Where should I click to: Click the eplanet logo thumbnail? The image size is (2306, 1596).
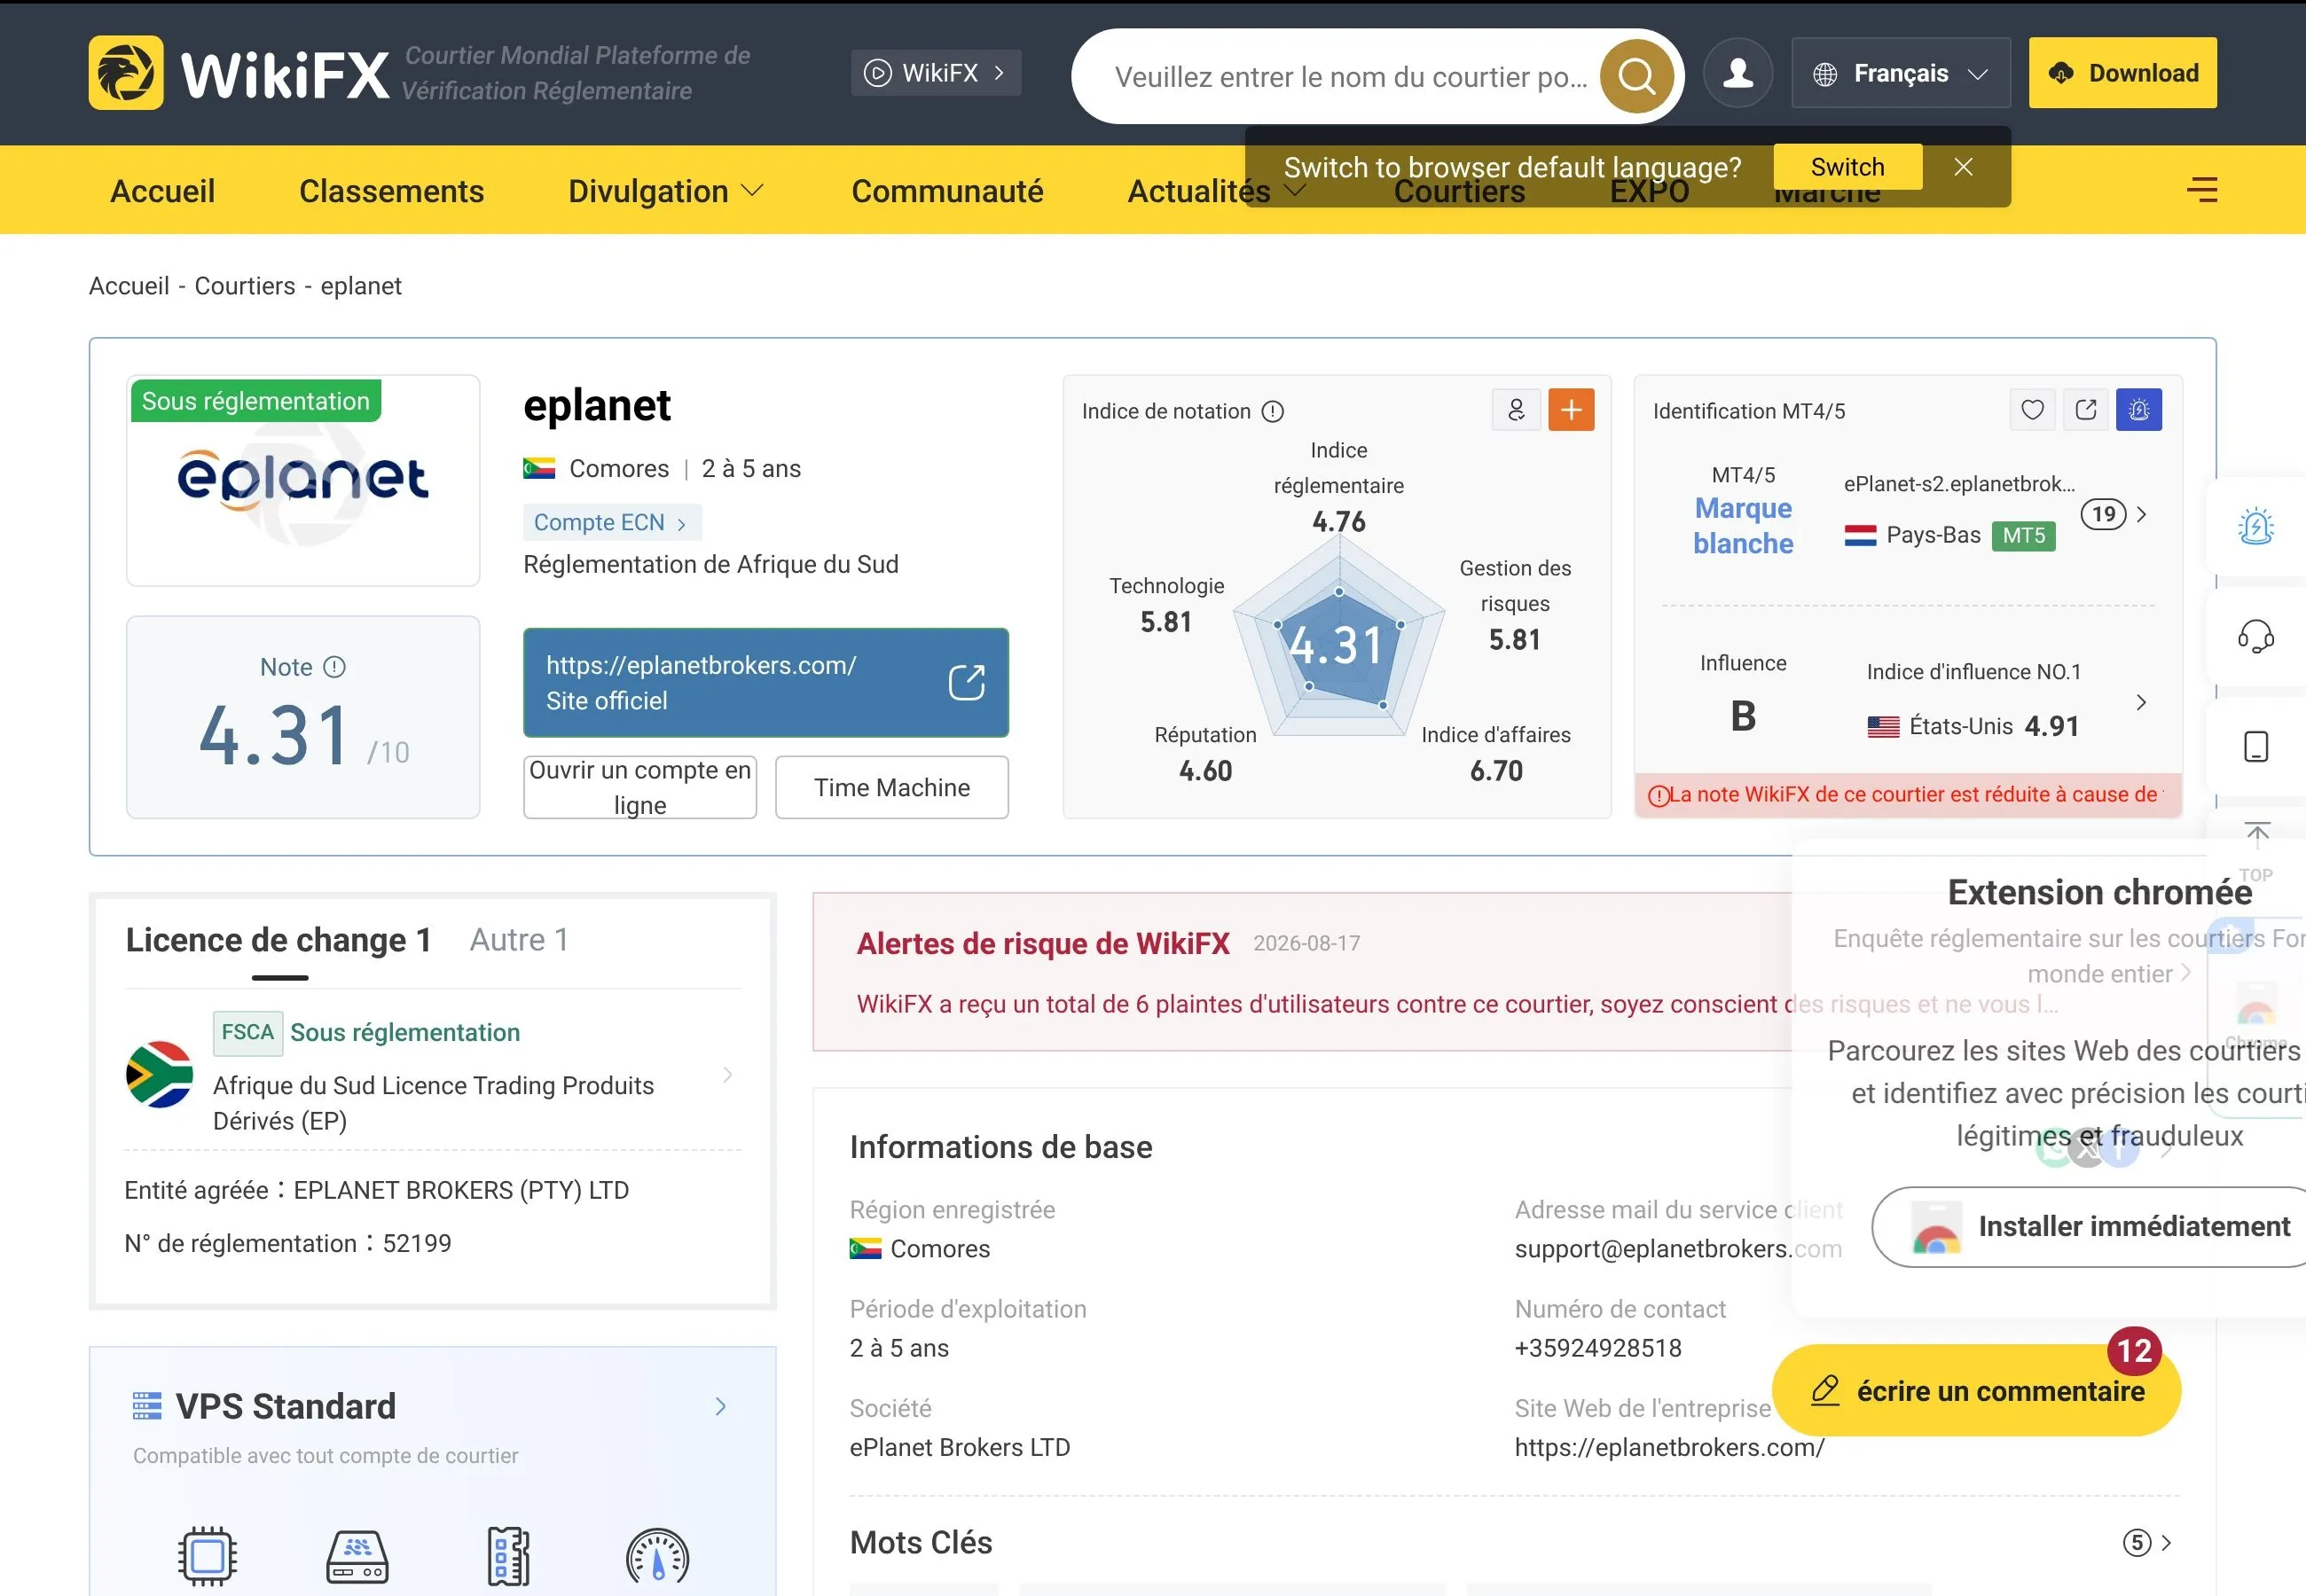coord(303,481)
